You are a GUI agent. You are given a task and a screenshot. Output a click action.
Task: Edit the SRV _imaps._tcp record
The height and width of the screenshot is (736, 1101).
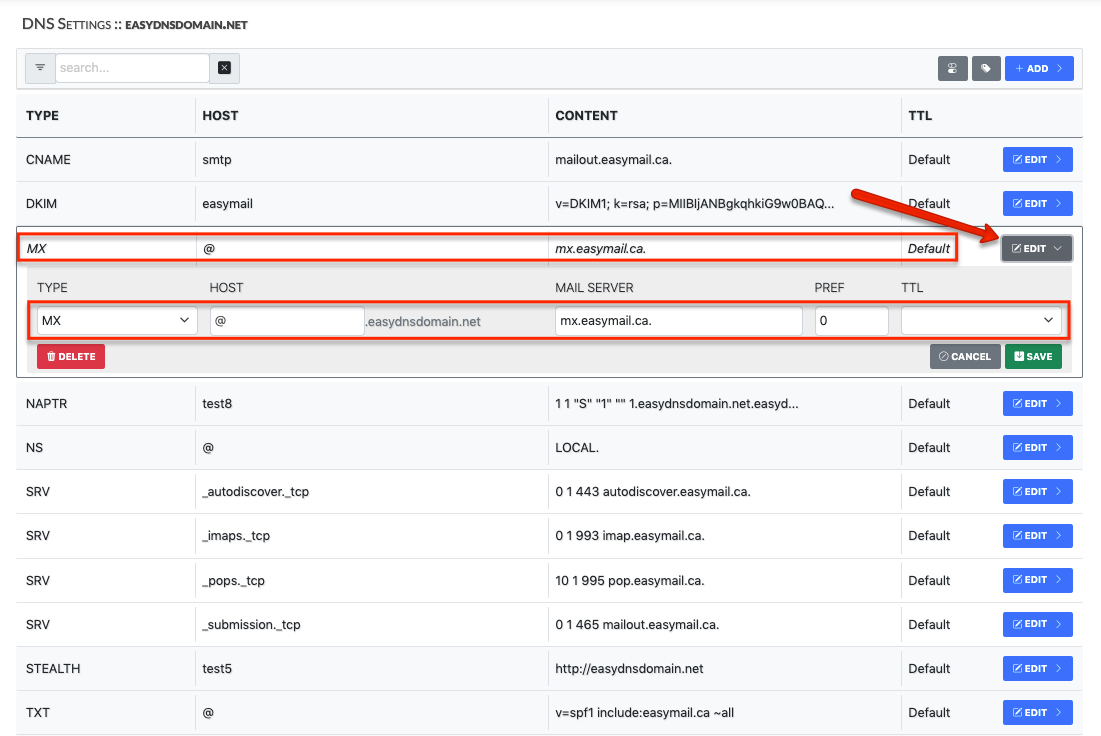pyautogui.click(x=1037, y=536)
